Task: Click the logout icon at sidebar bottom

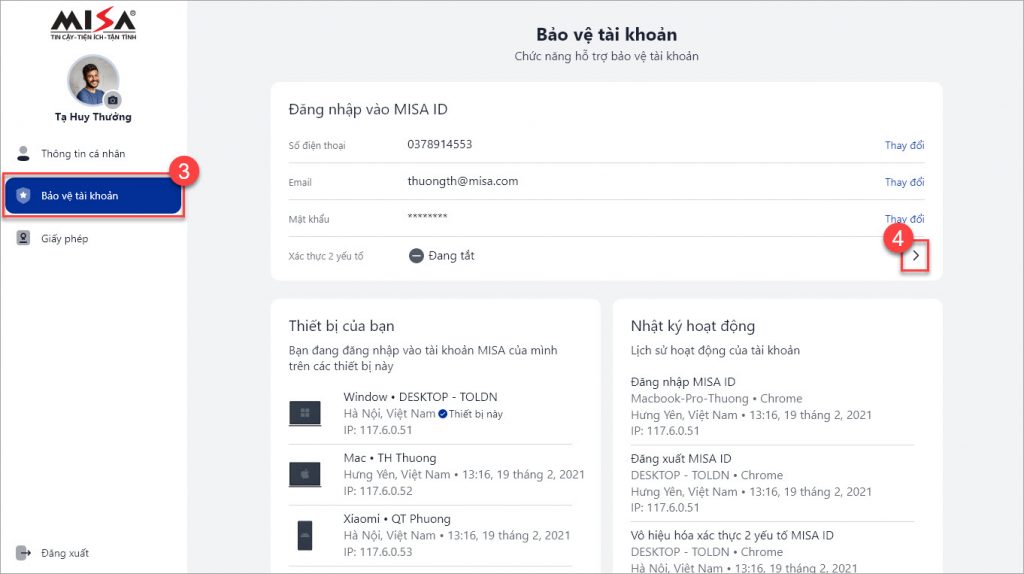Action: click(x=24, y=553)
